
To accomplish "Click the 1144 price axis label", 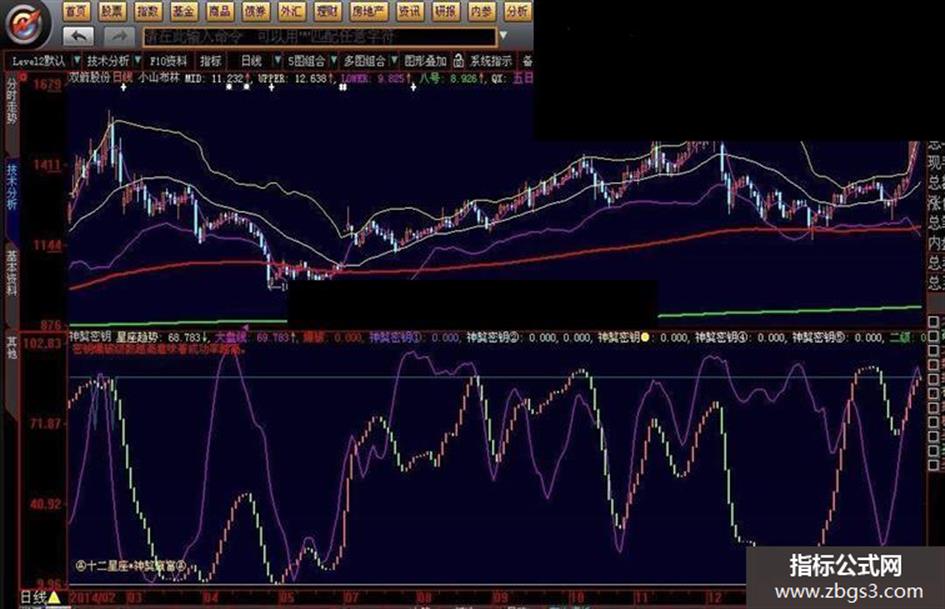I will click(48, 245).
